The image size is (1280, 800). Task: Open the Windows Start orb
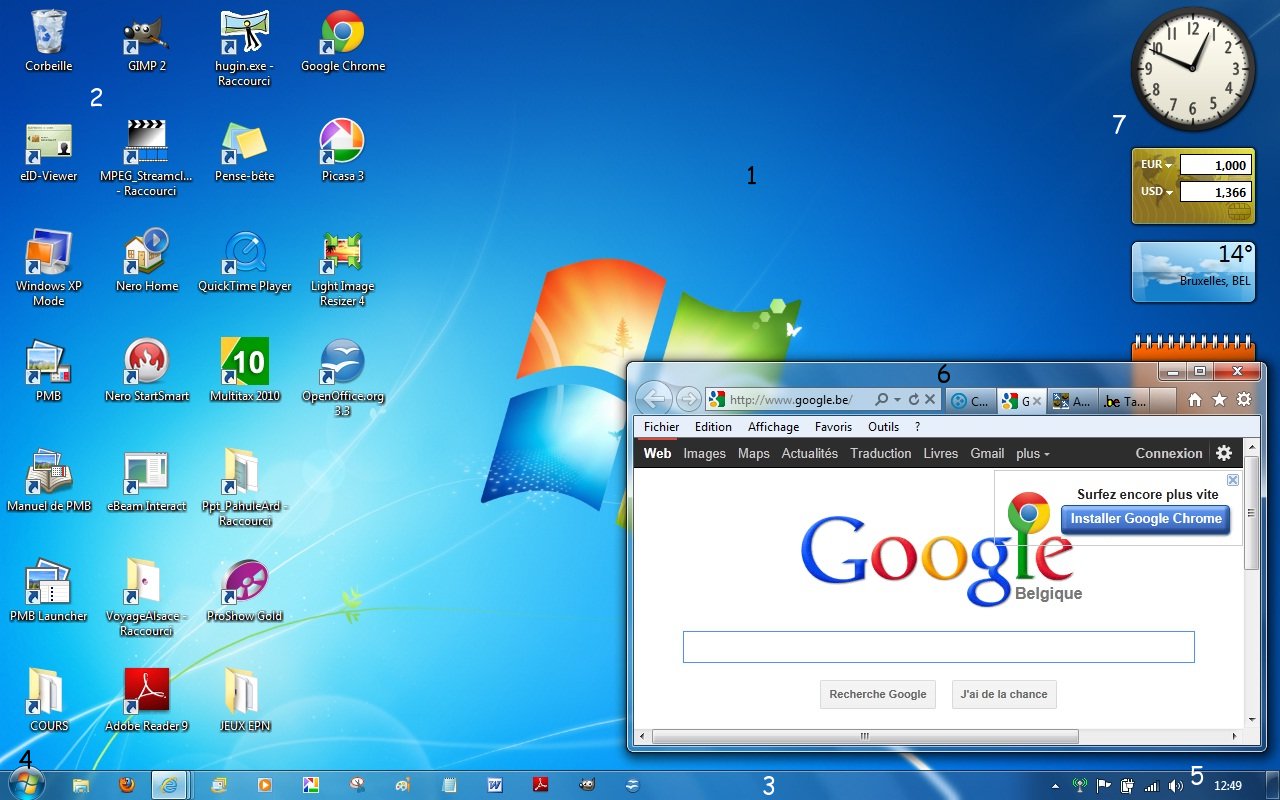click(27, 785)
